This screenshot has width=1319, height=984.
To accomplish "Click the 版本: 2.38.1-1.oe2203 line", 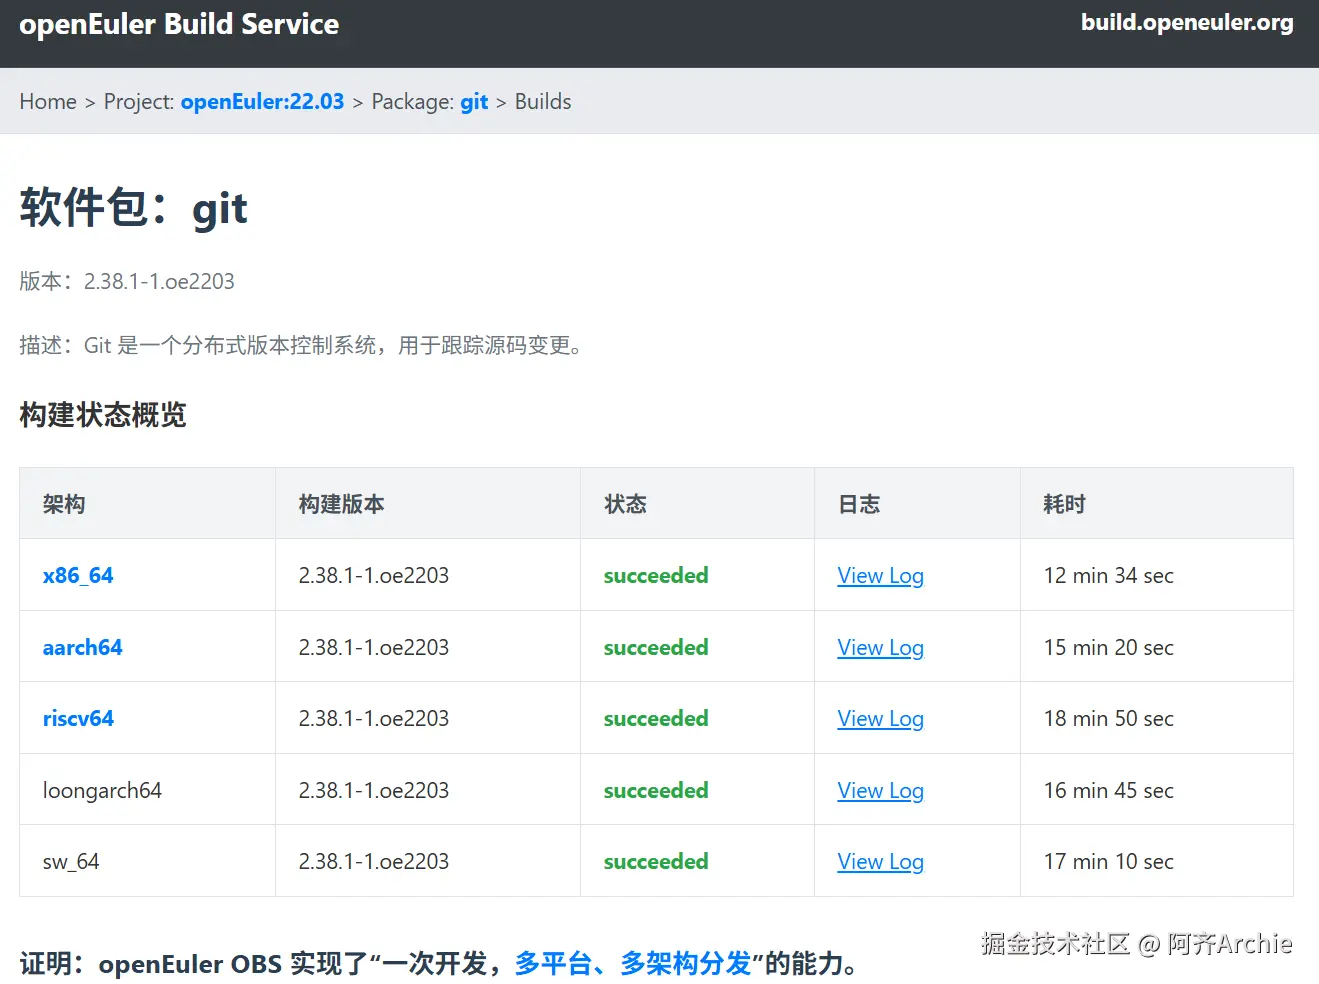I will point(127,282).
